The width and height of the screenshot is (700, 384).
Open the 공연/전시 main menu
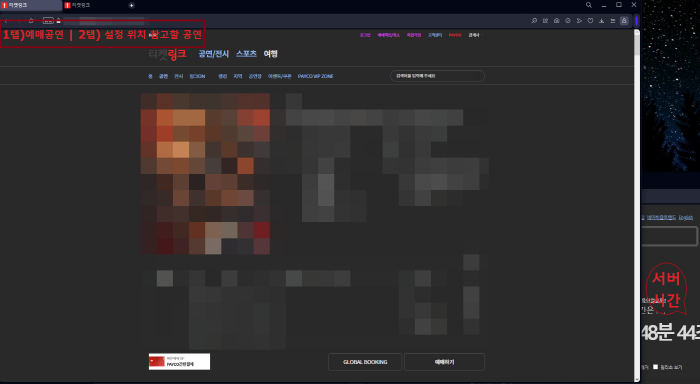(214, 54)
